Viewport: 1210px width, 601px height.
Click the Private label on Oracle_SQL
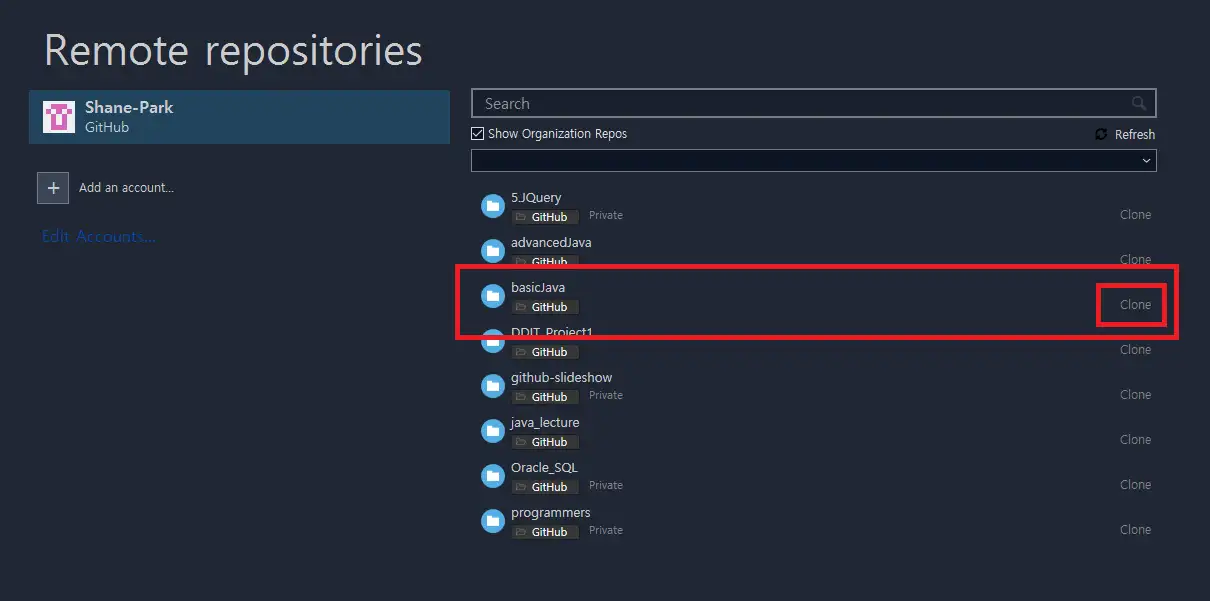606,485
